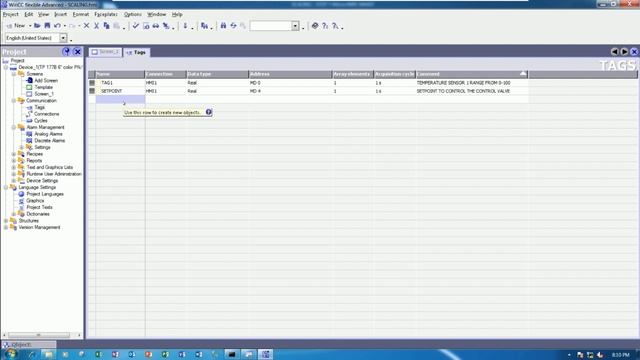Select Cycles in the project tree
This screenshot has height=360, width=640.
click(41, 120)
